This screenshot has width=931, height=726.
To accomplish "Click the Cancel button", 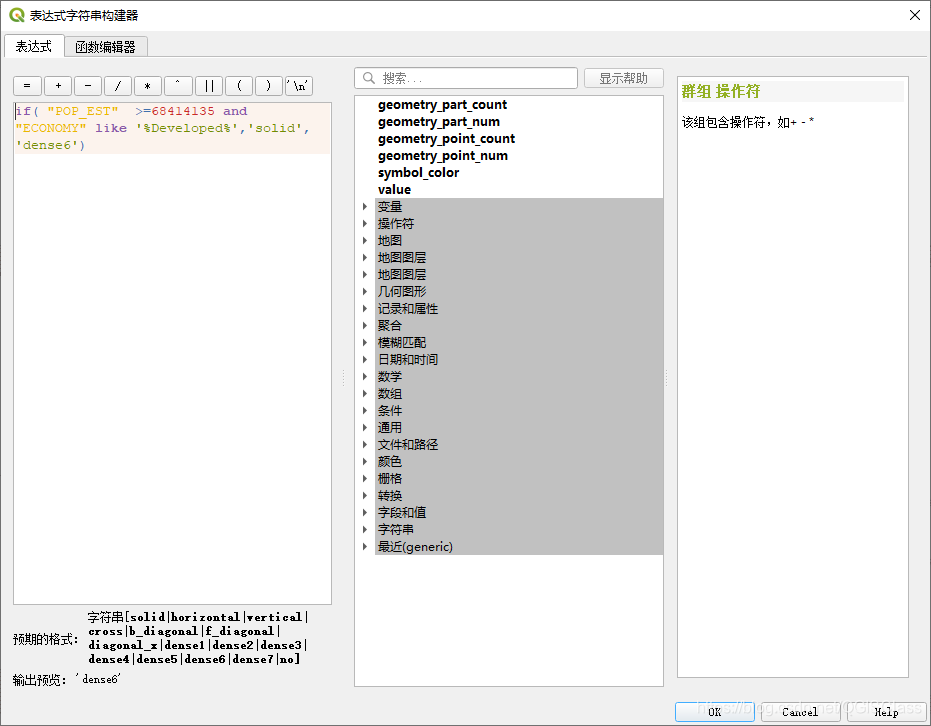I will click(800, 712).
